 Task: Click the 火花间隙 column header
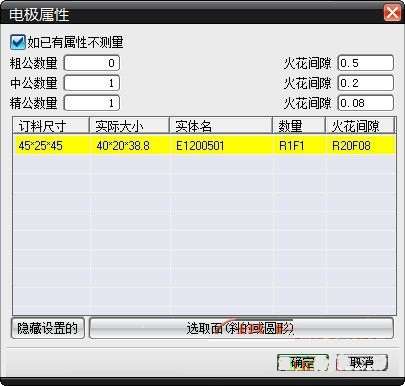(360, 126)
